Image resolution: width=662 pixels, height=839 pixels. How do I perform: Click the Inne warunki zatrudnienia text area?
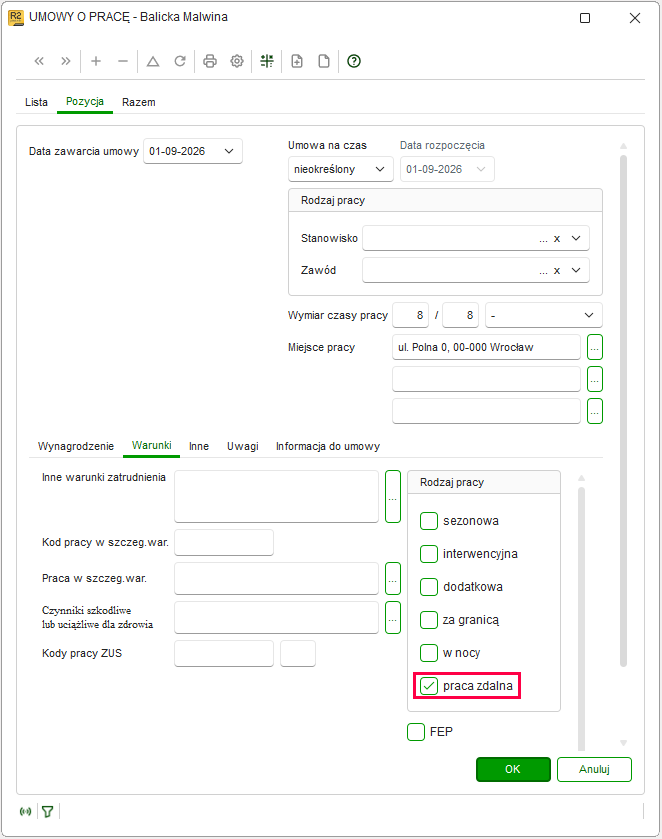pyautogui.click(x=276, y=497)
